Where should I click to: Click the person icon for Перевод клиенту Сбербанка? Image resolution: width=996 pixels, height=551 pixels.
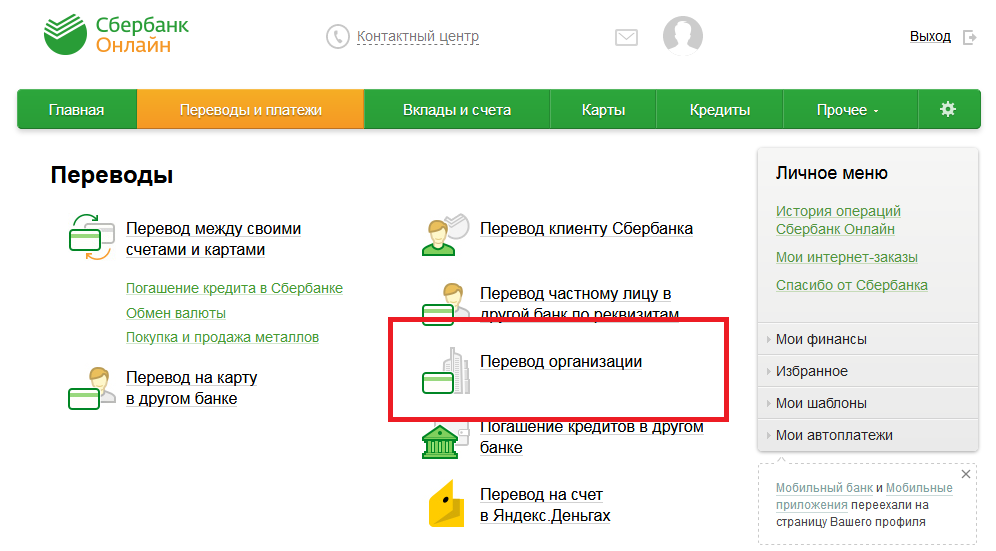445,235
